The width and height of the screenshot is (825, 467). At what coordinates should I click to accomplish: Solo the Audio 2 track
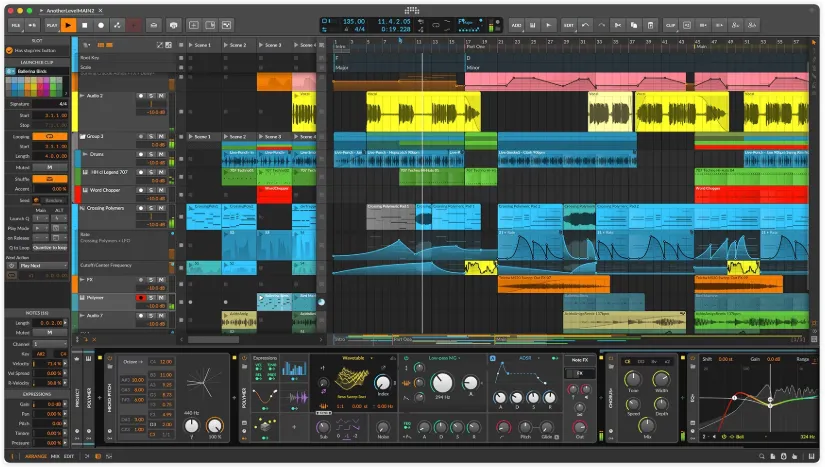pos(151,96)
